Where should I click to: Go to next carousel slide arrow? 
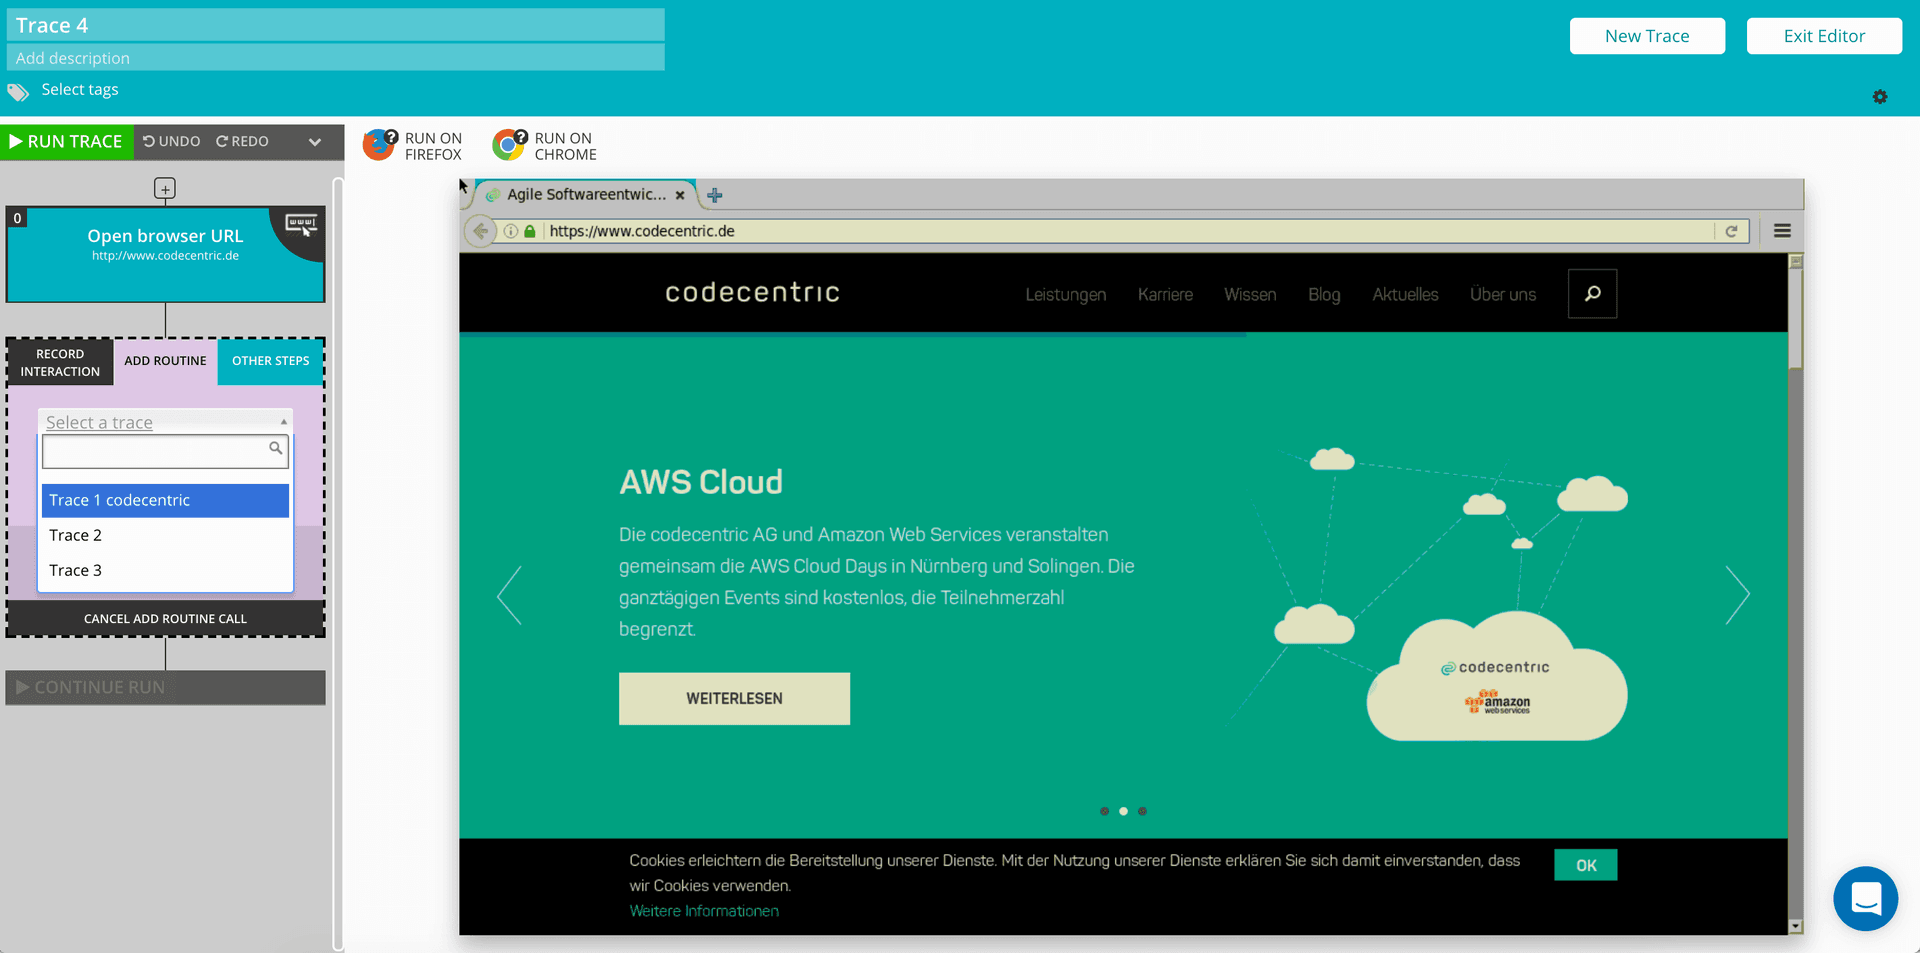click(x=1737, y=595)
